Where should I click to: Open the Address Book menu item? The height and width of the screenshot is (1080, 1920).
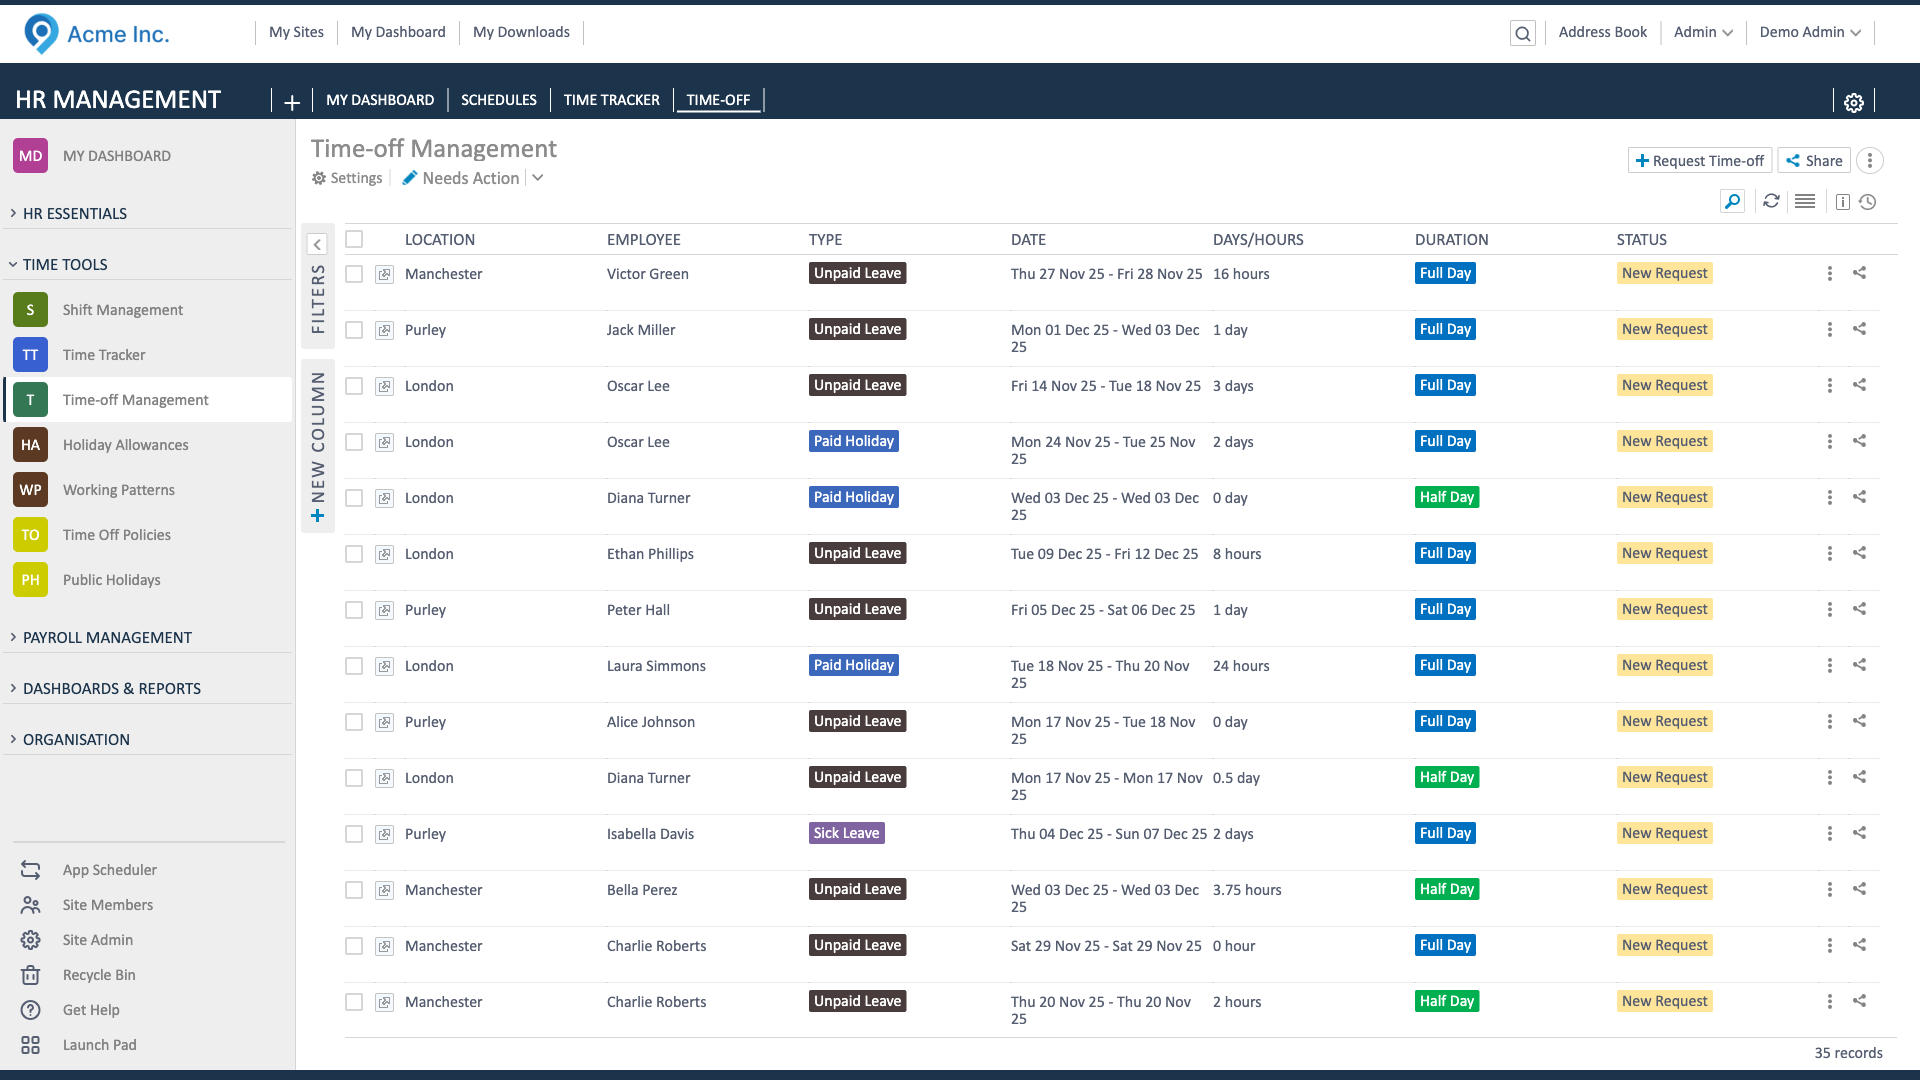coord(1602,31)
